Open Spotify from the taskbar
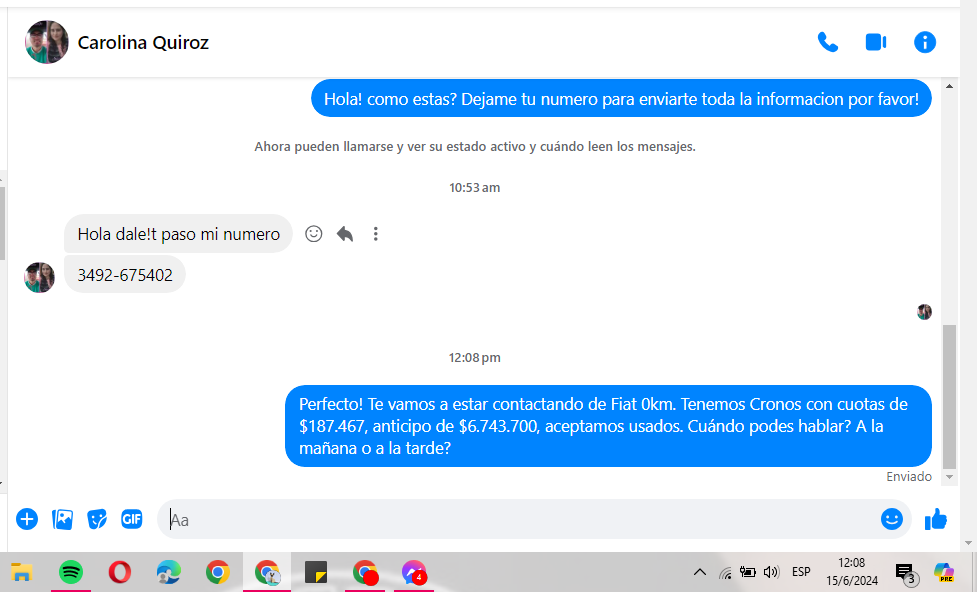 click(x=70, y=573)
